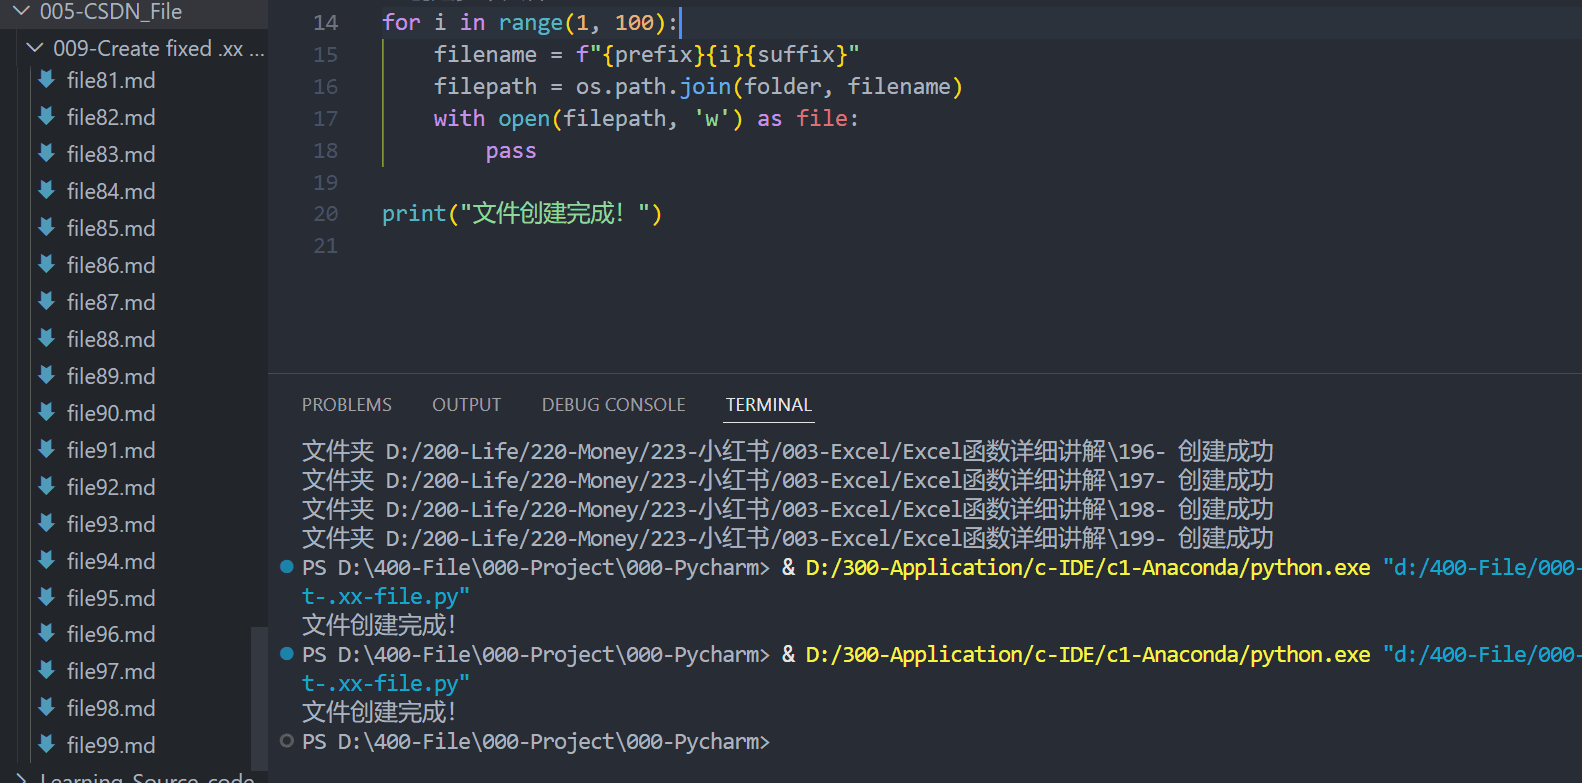Select file96.md in file tree
The image size is (1582, 783).
(111, 634)
